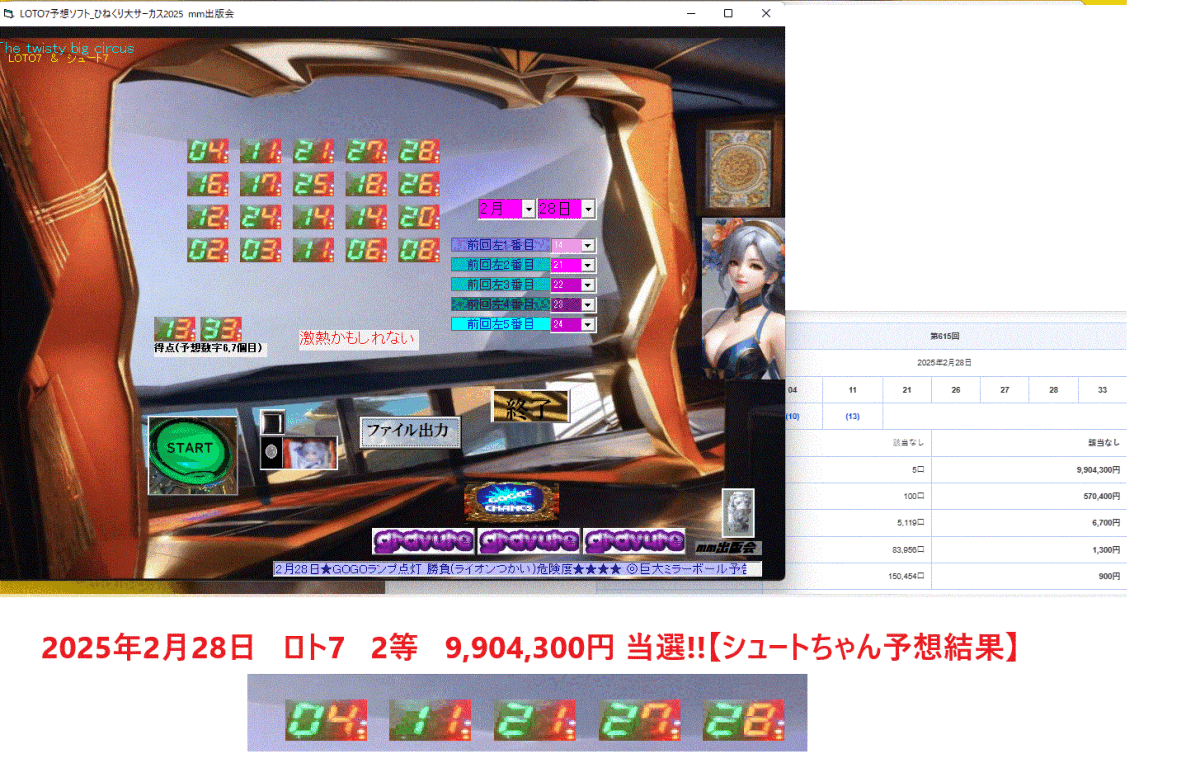Open the 2月 month dropdown
The height and width of the screenshot is (768, 1200).
pyautogui.click(x=528, y=209)
